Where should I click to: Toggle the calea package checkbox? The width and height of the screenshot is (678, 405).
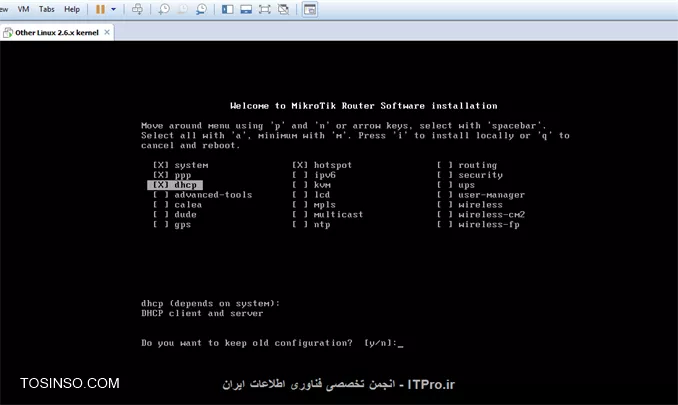[x=160, y=205]
